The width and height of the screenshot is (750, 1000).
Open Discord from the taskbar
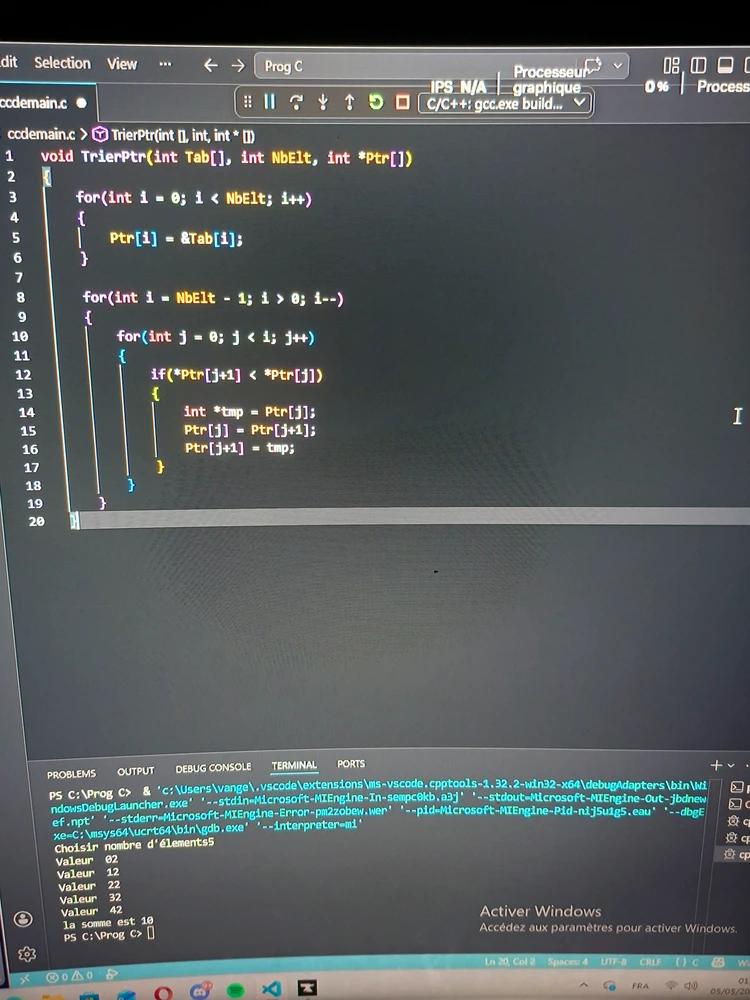(200, 990)
